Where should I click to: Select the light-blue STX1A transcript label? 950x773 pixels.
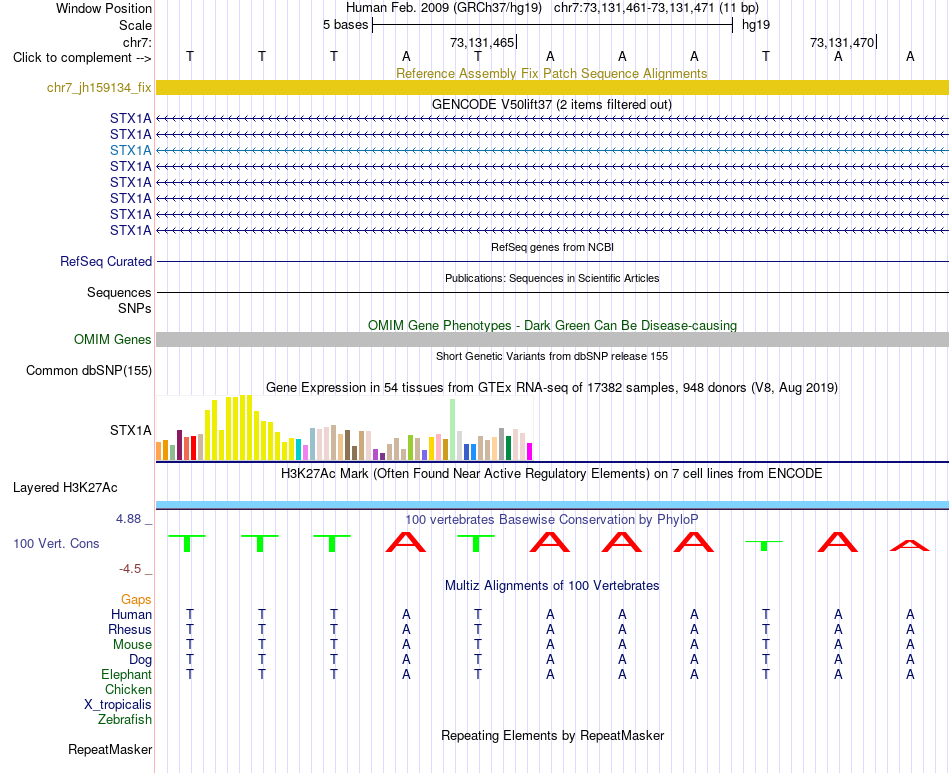[130, 150]
